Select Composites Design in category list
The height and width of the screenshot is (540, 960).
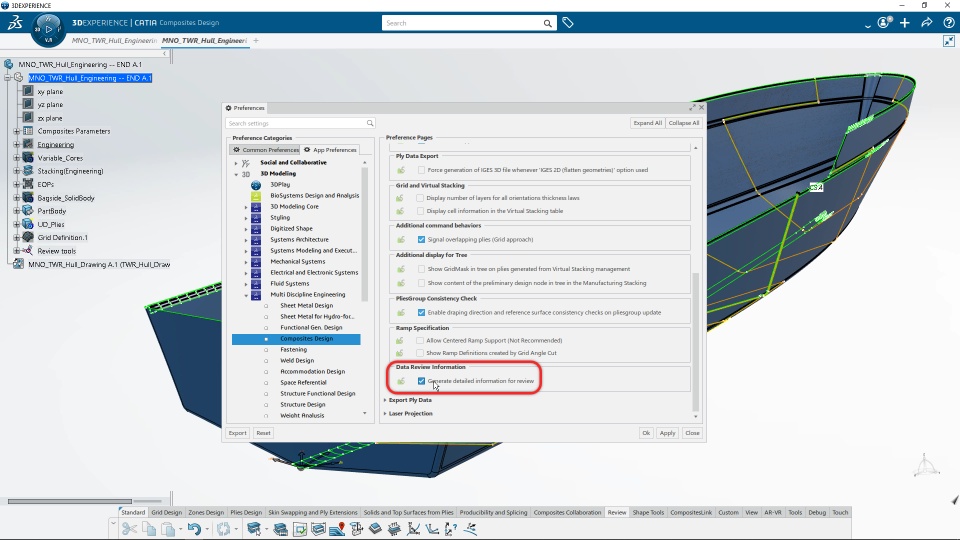[296, 339]
